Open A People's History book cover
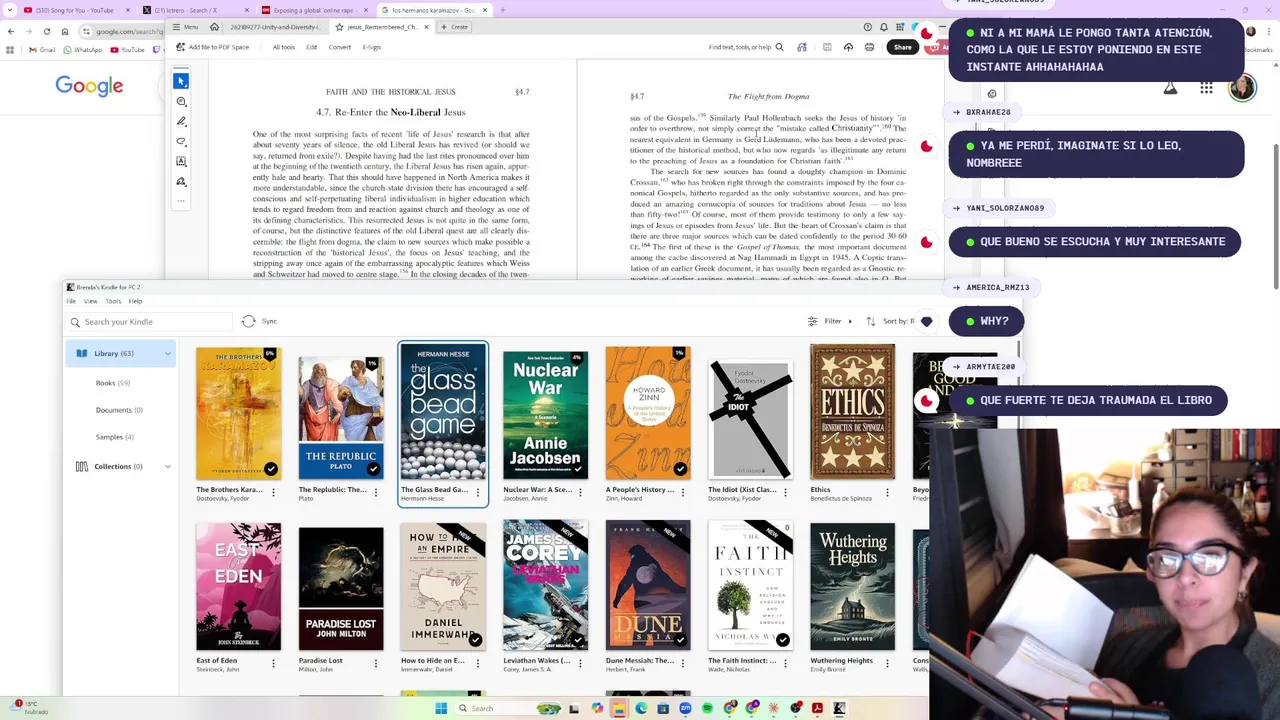1280x720 pixels. (648, 413)
